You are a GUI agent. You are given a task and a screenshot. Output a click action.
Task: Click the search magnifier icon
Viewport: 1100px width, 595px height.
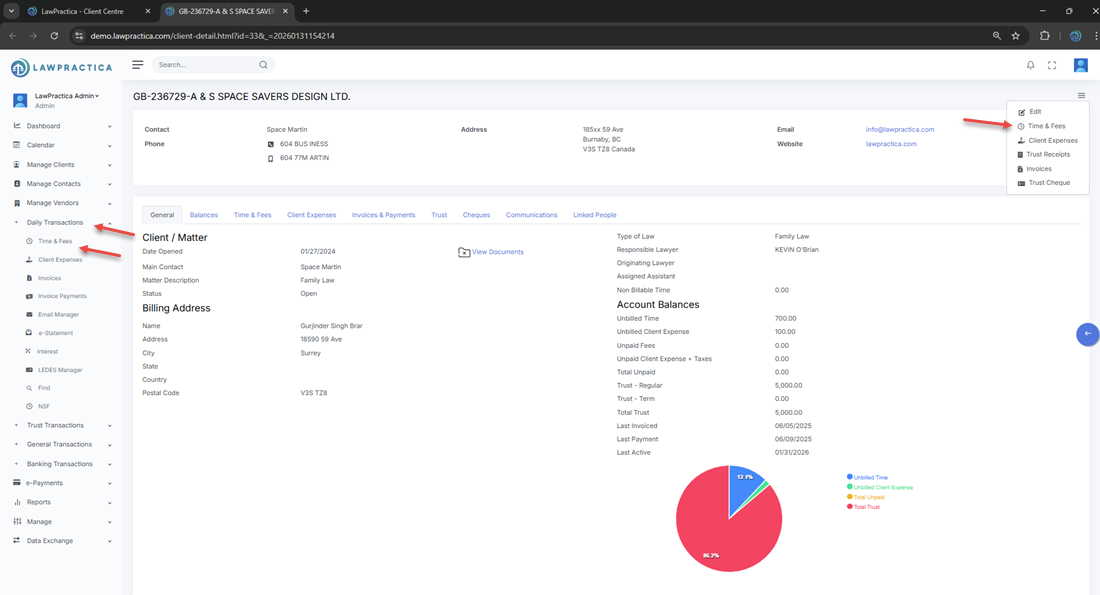264,65
